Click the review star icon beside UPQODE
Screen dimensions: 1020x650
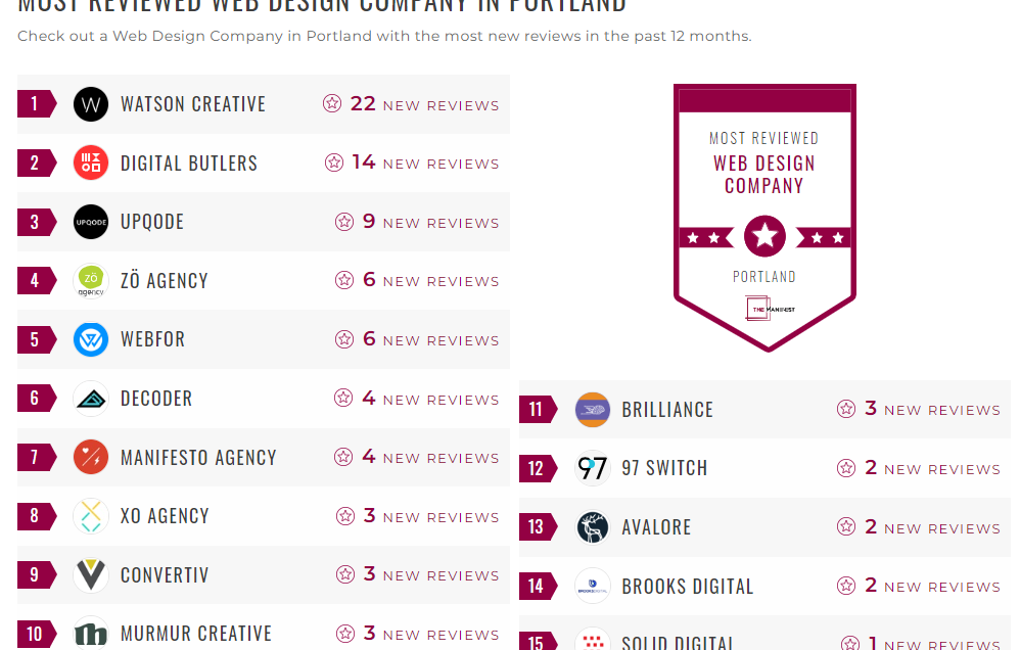tap(345, 222)
